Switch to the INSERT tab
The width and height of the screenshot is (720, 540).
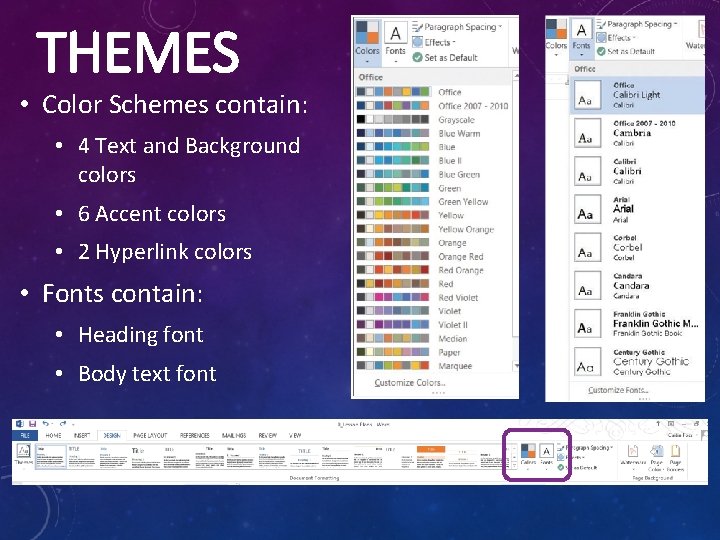pos(82,435)
